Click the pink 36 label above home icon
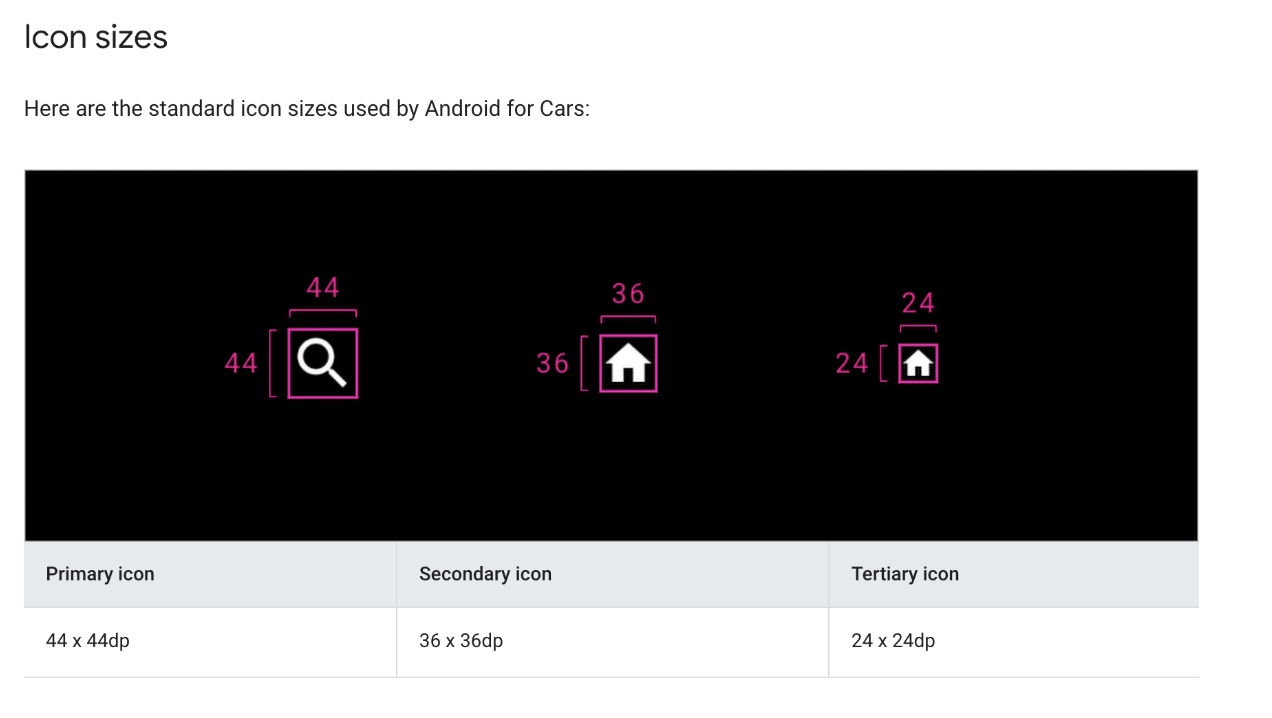This screenshot has height=718, width=1272. 628,294
